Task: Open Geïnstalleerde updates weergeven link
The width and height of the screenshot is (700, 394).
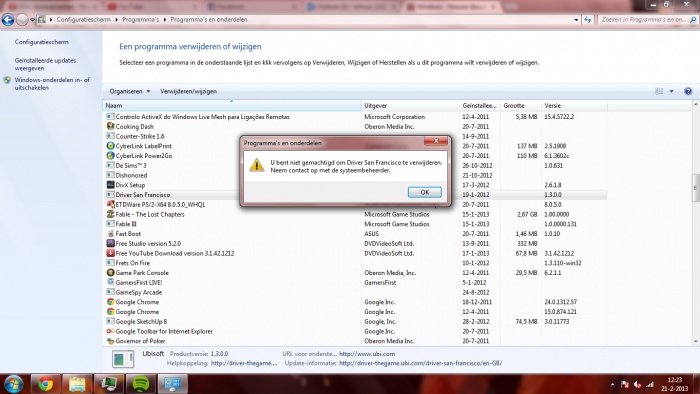Action: (45, 64)
